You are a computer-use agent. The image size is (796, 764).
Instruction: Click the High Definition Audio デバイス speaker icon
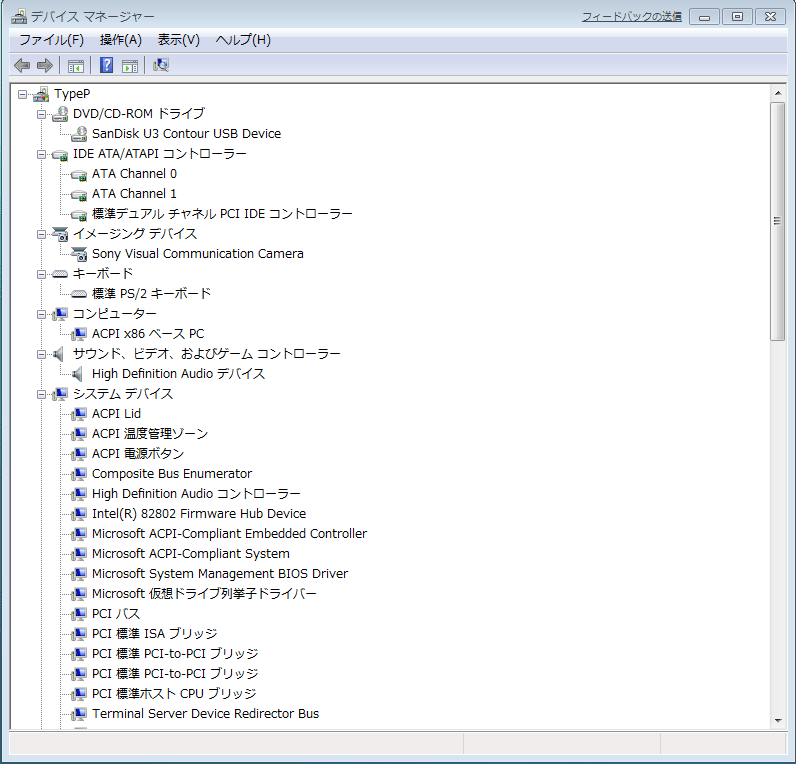pyautogui.click(x=77, y=374)
